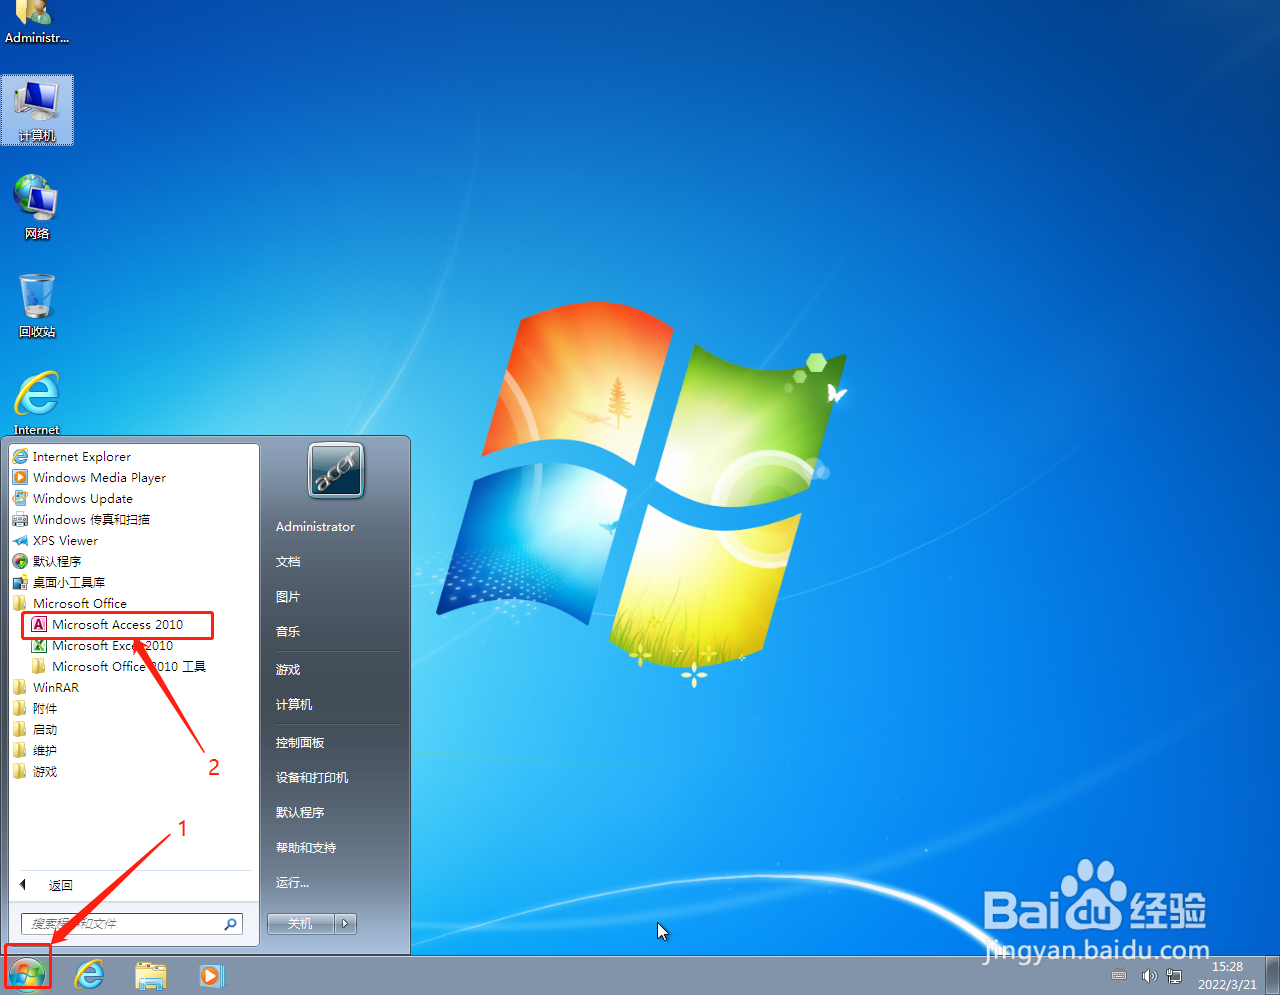Click the magnifier icon in search box
This screenshot has height=995, width=1280.
tap(231, 924)
